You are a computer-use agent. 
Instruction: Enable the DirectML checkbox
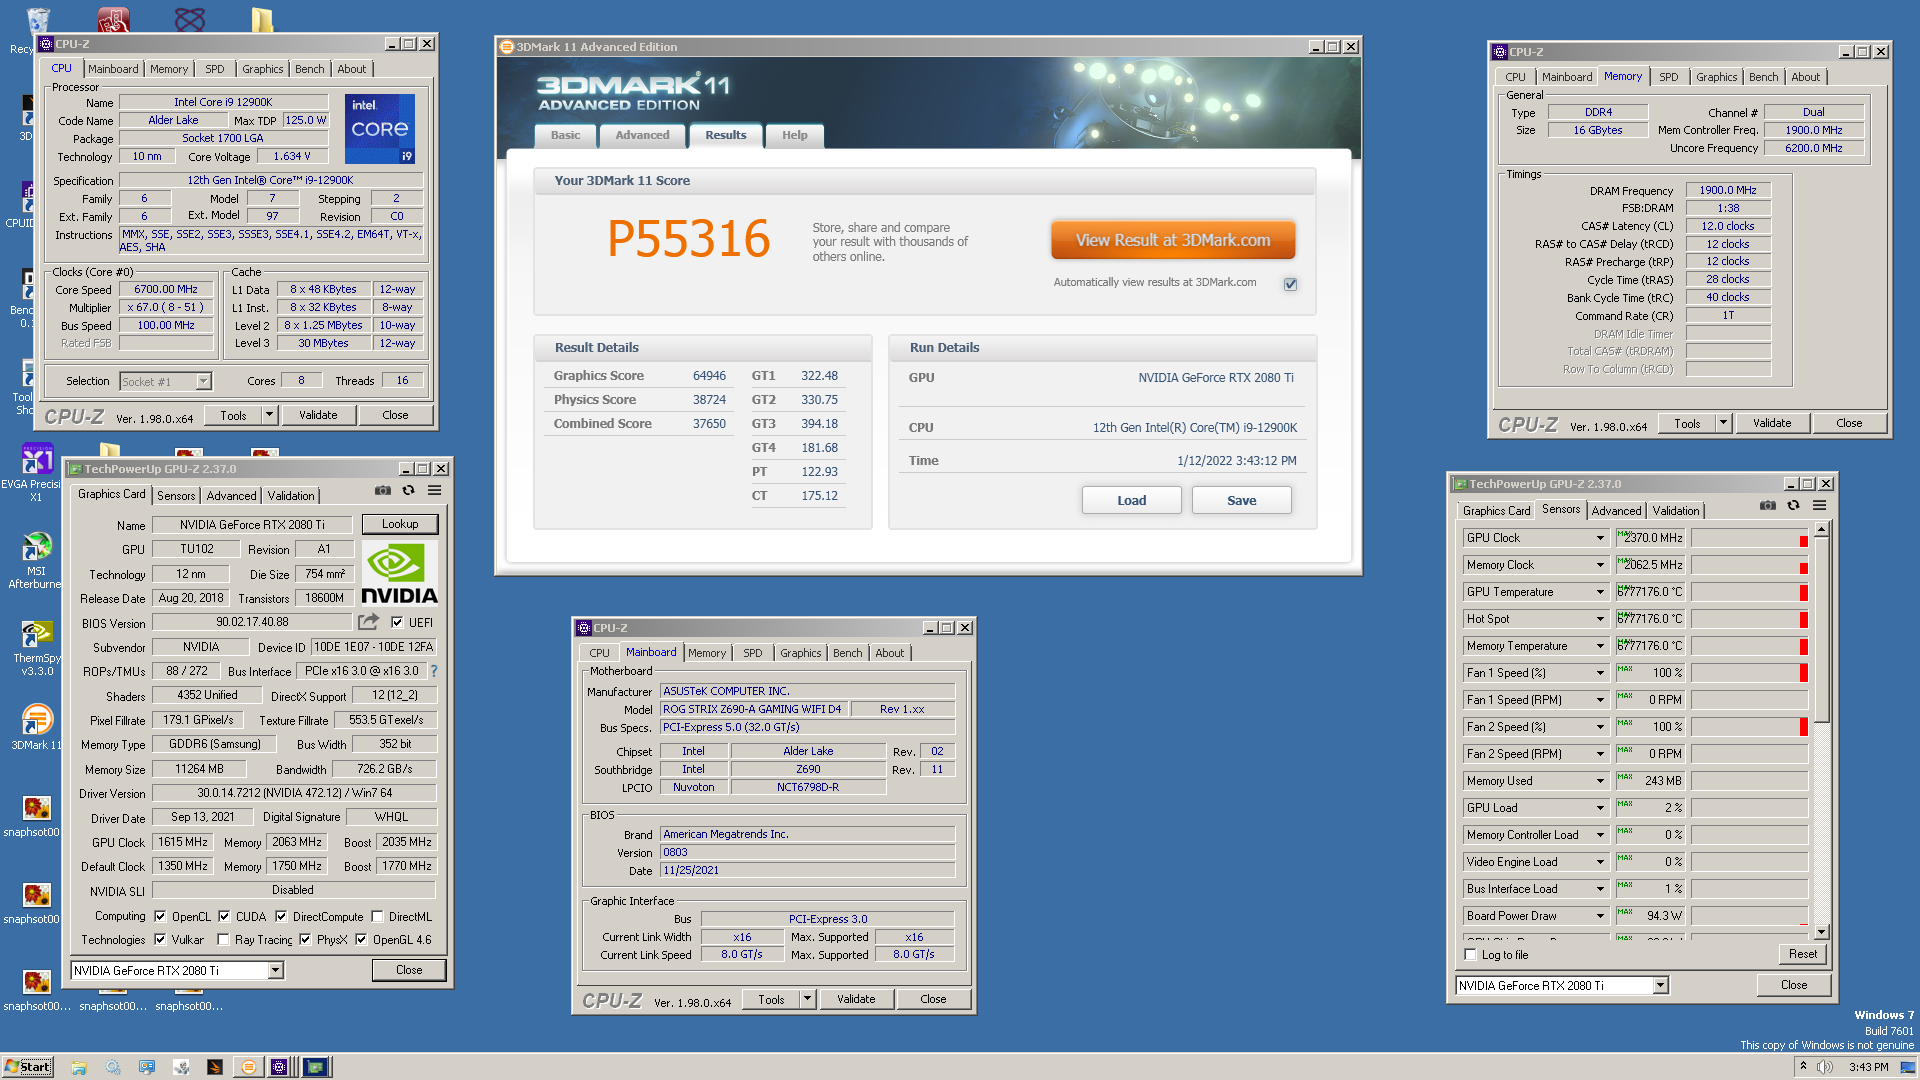[377, 916]
